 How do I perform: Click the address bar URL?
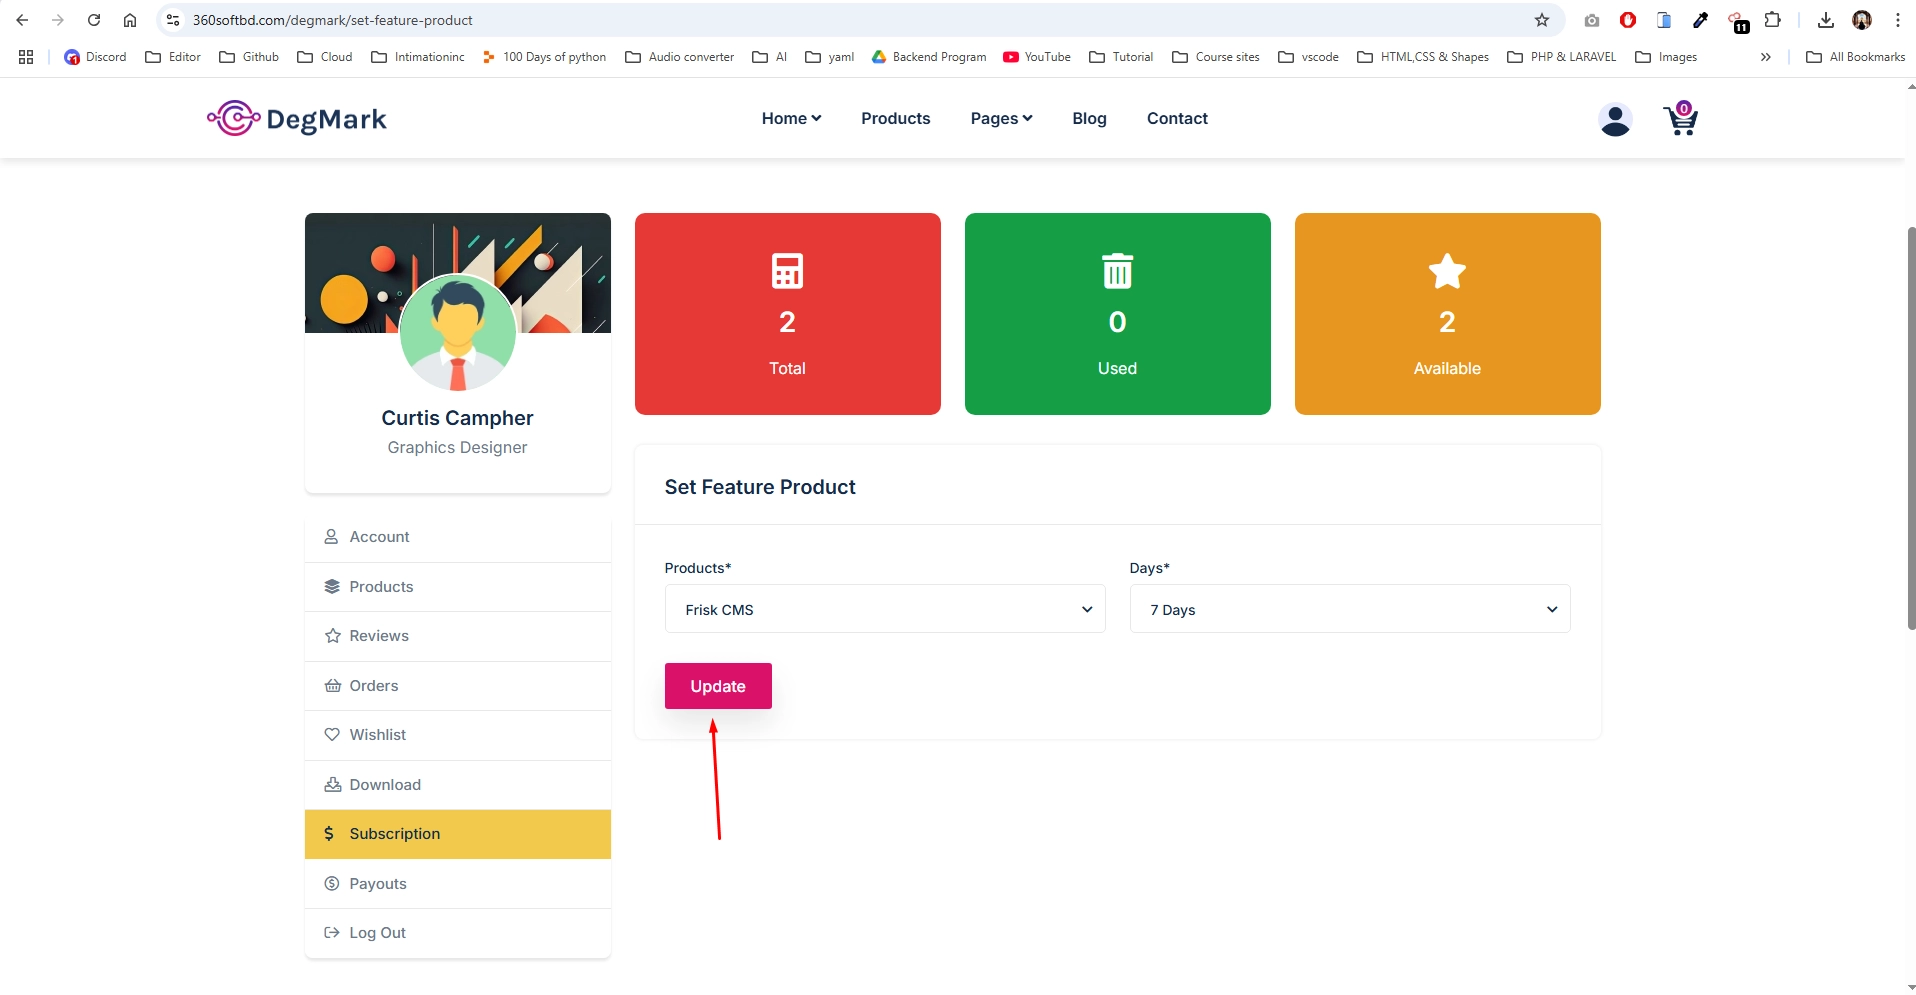(332, 20)
